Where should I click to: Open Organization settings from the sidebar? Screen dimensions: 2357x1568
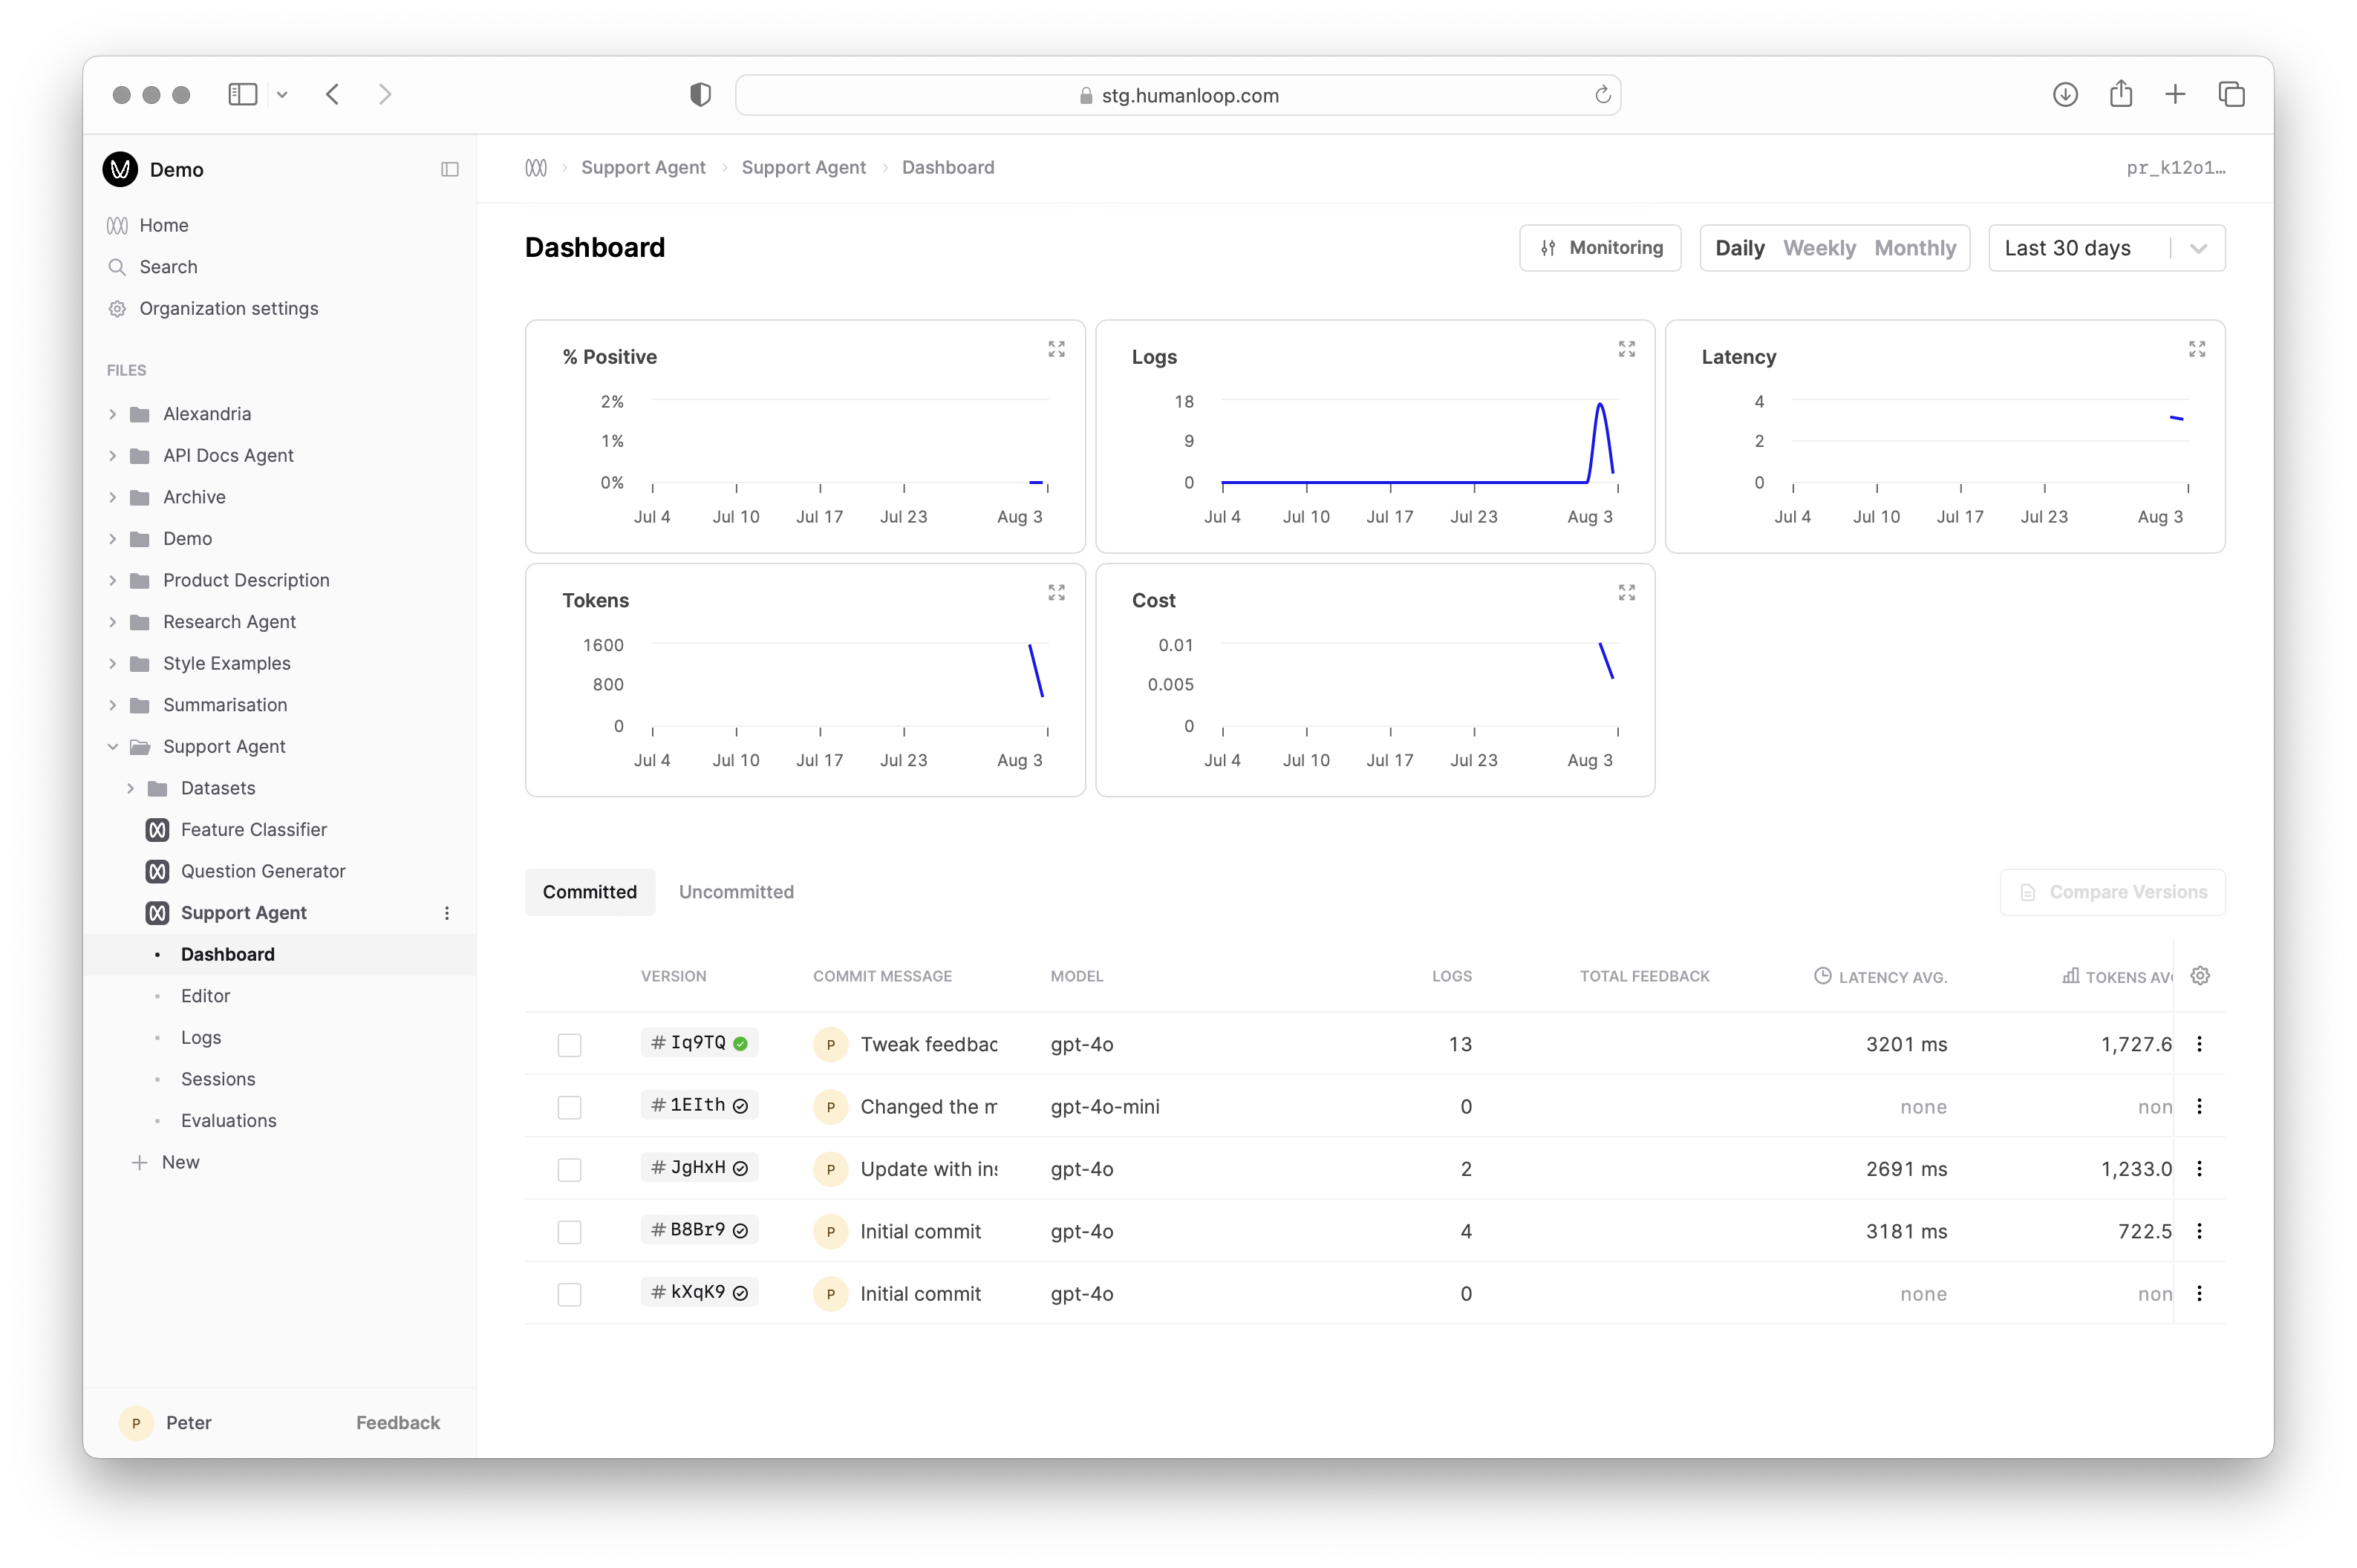click(x=227, y=308)
